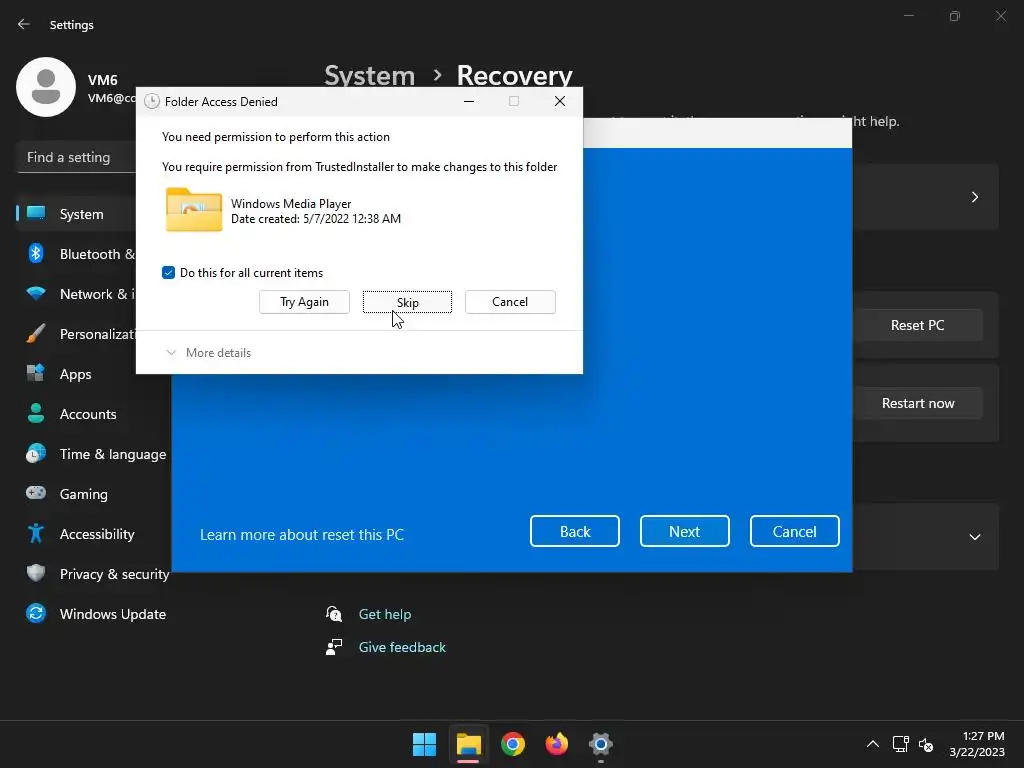Expand the bottom Recovery card's down chevron

pyautogui.click(x=974, y=537)
